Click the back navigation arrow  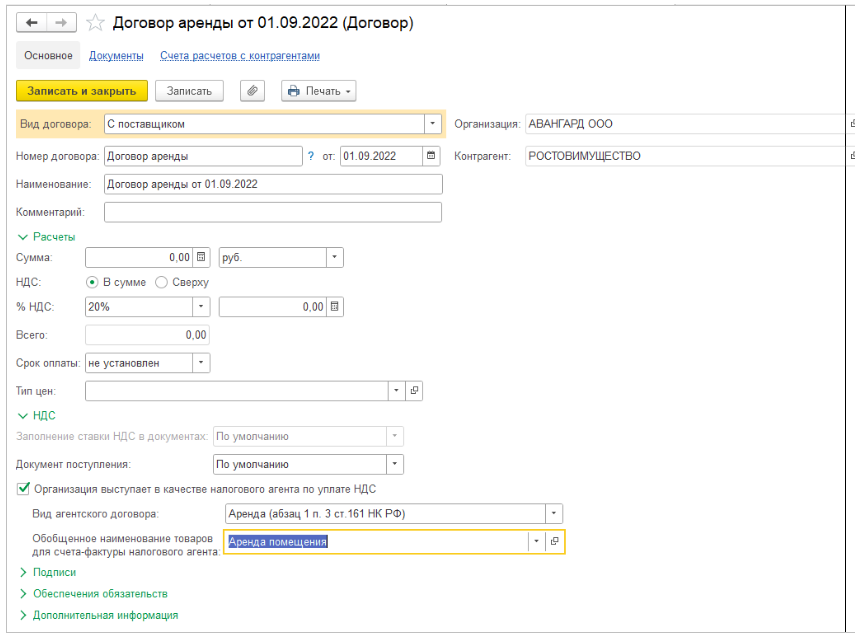point(31,22)
